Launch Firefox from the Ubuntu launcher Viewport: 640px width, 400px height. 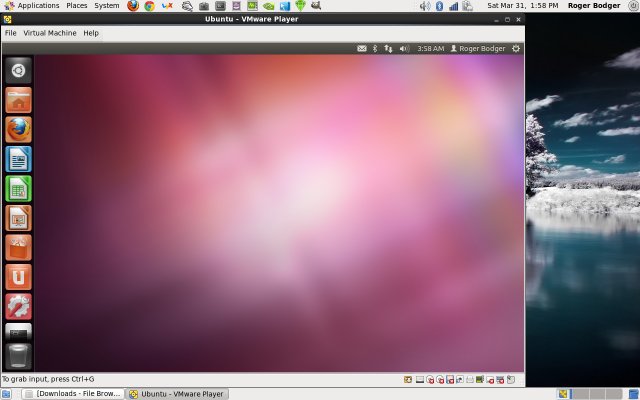18,129
